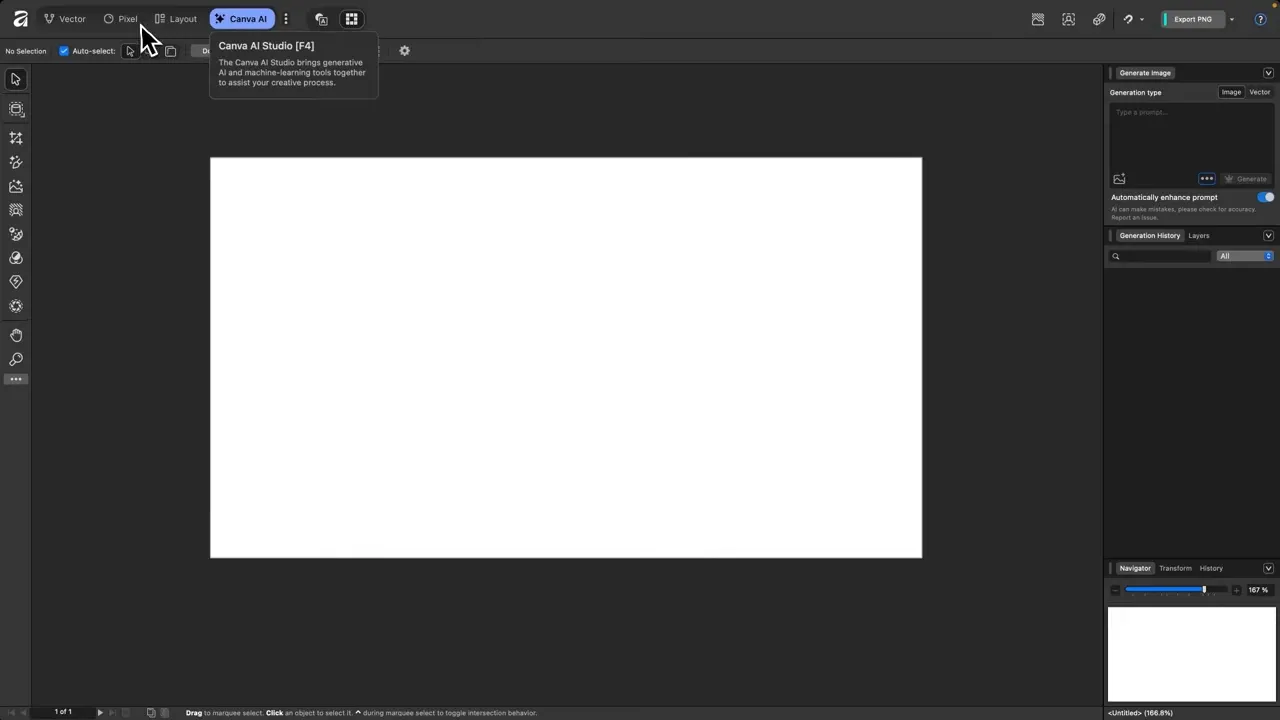The width and height of the screenshot is (1280, 720).
Task: Open more tools via the ellipsis at toolbar bottom
Action: click(x=15, y=379)
